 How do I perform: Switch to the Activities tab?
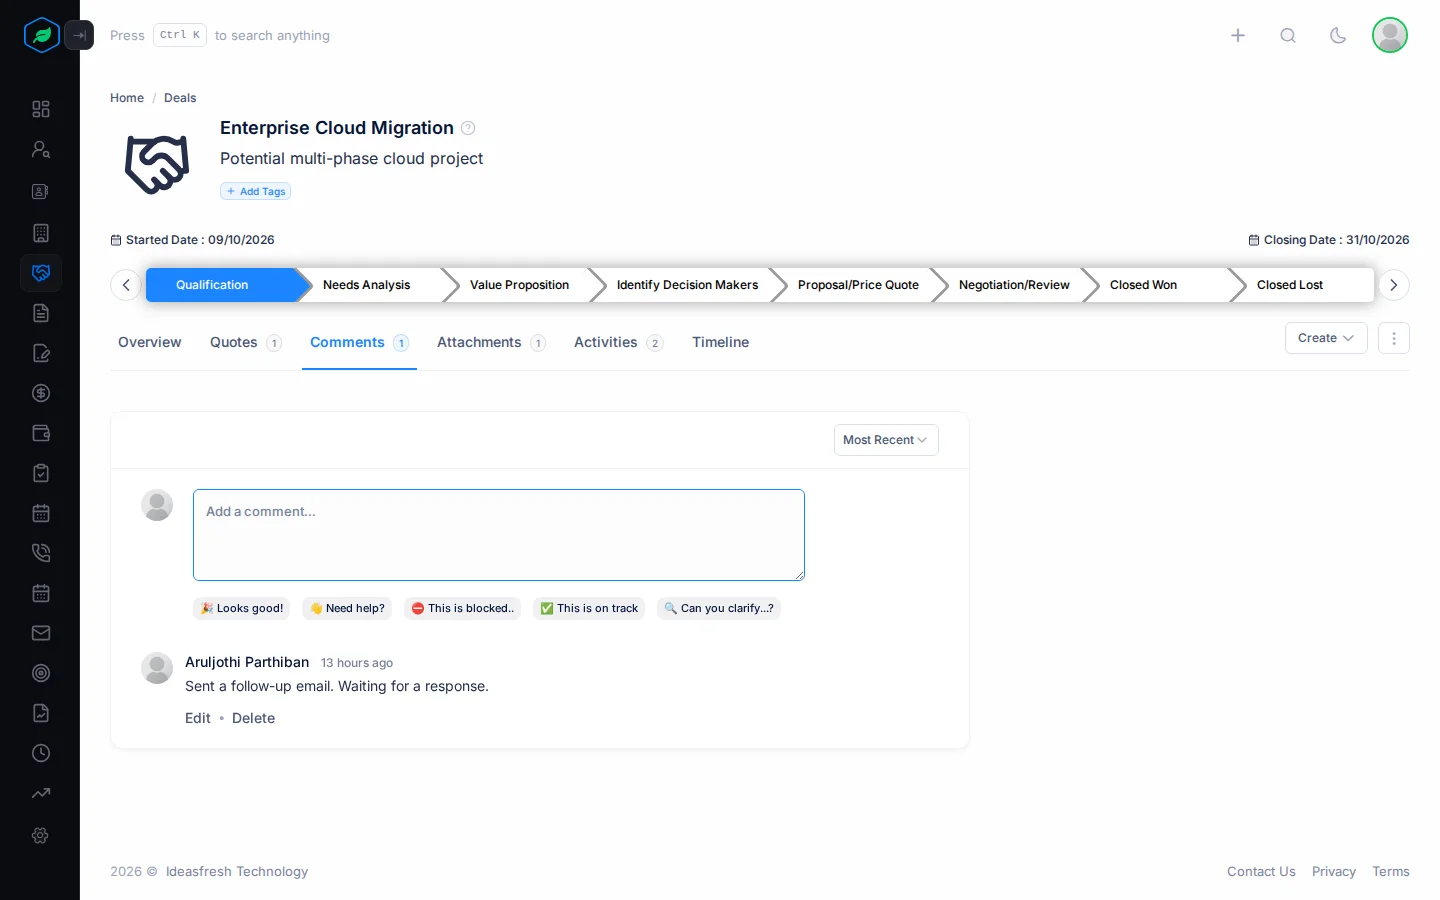pos(618,342)
